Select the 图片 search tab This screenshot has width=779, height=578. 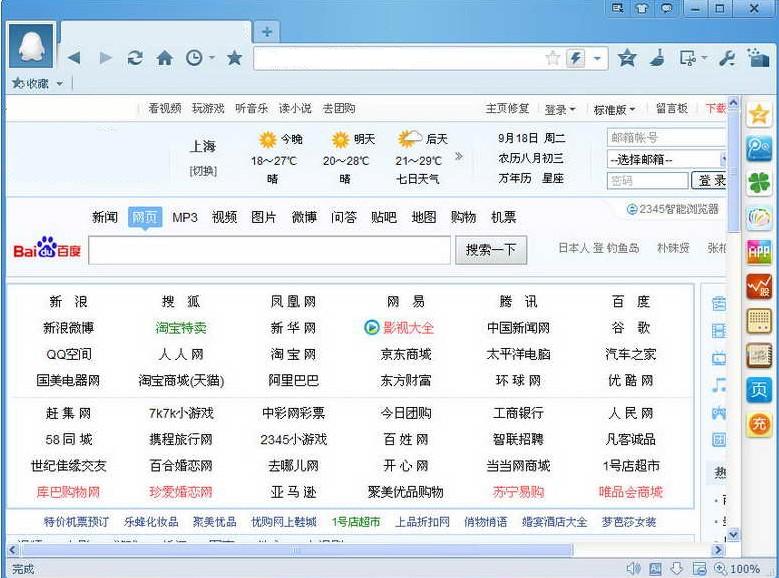pyautogui.click(x=263, y=217)
